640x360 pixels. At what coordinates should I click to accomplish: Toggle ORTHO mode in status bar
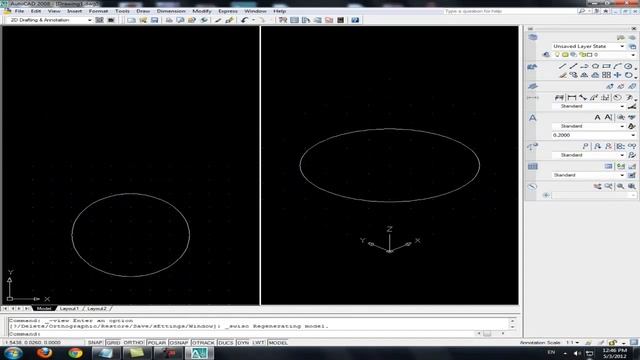coord(133,342)
